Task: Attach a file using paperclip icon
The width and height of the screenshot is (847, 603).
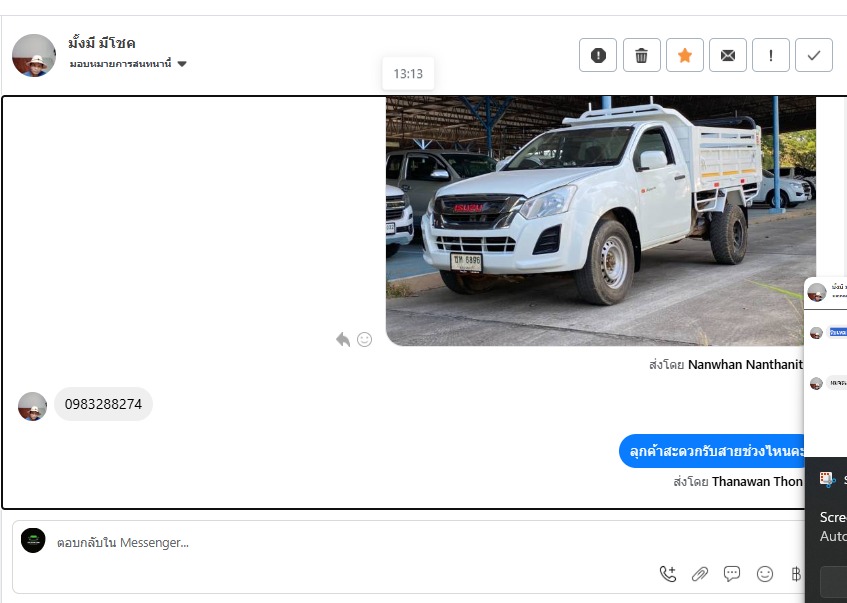Action: pos(700,574)
